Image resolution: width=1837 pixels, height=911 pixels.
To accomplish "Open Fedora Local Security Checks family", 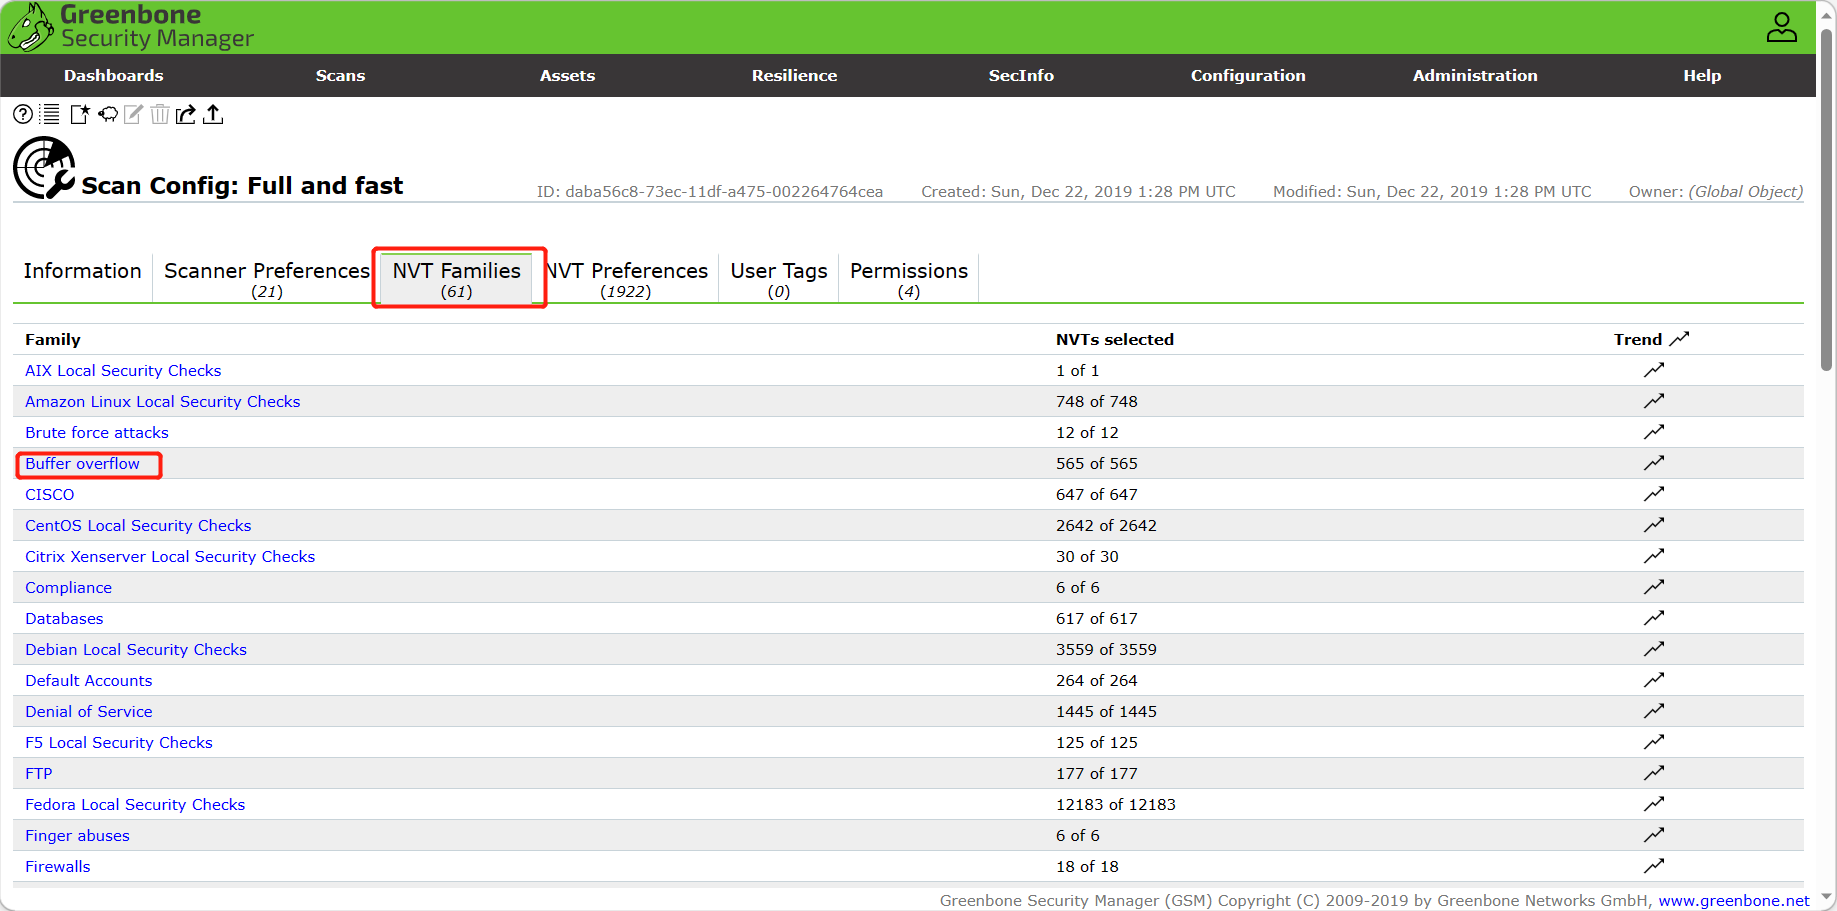I will (135, 804).
